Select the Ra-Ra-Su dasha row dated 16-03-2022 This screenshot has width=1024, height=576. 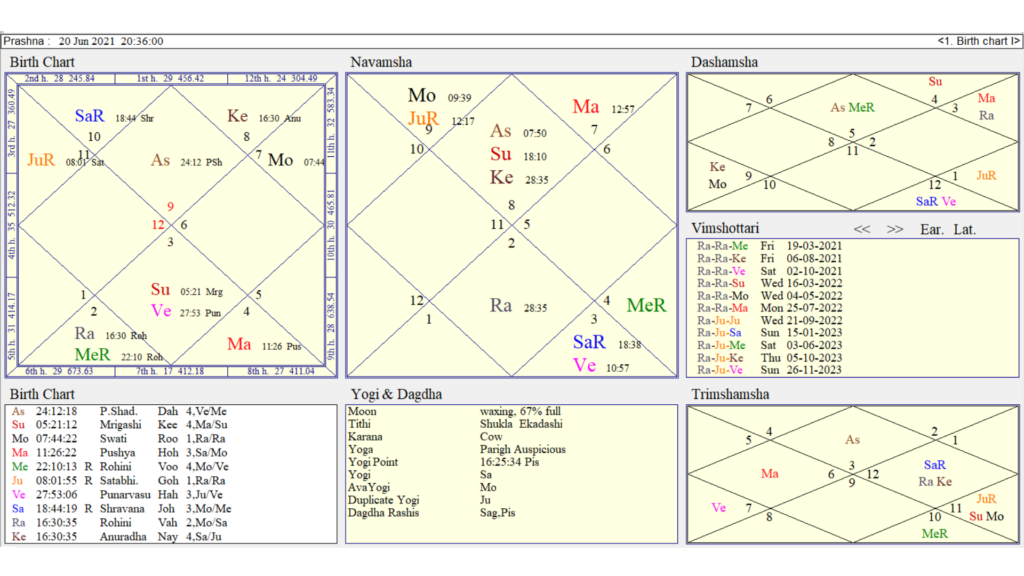(x=769, y=283)
